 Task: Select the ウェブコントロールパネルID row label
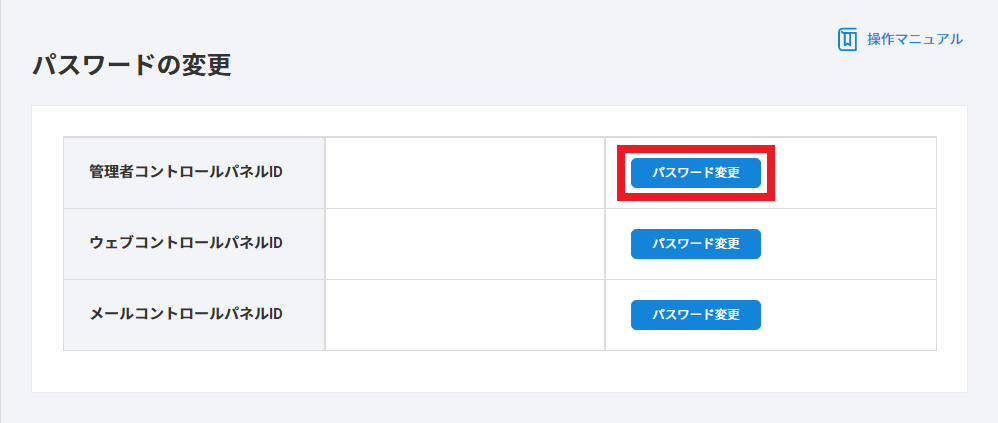click(x=186, y=244)
